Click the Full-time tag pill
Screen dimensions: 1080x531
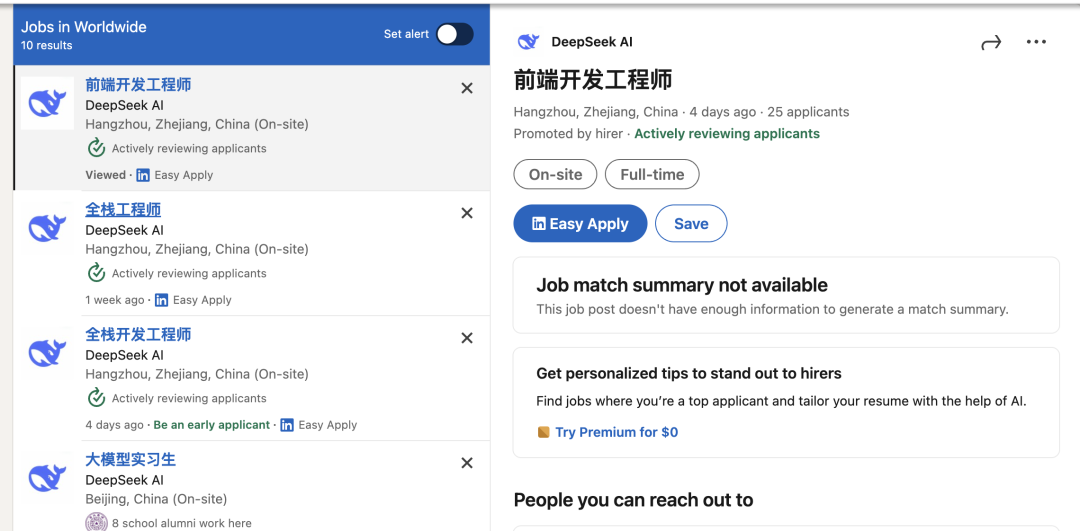pyautogui.click(x=652, y=174)
